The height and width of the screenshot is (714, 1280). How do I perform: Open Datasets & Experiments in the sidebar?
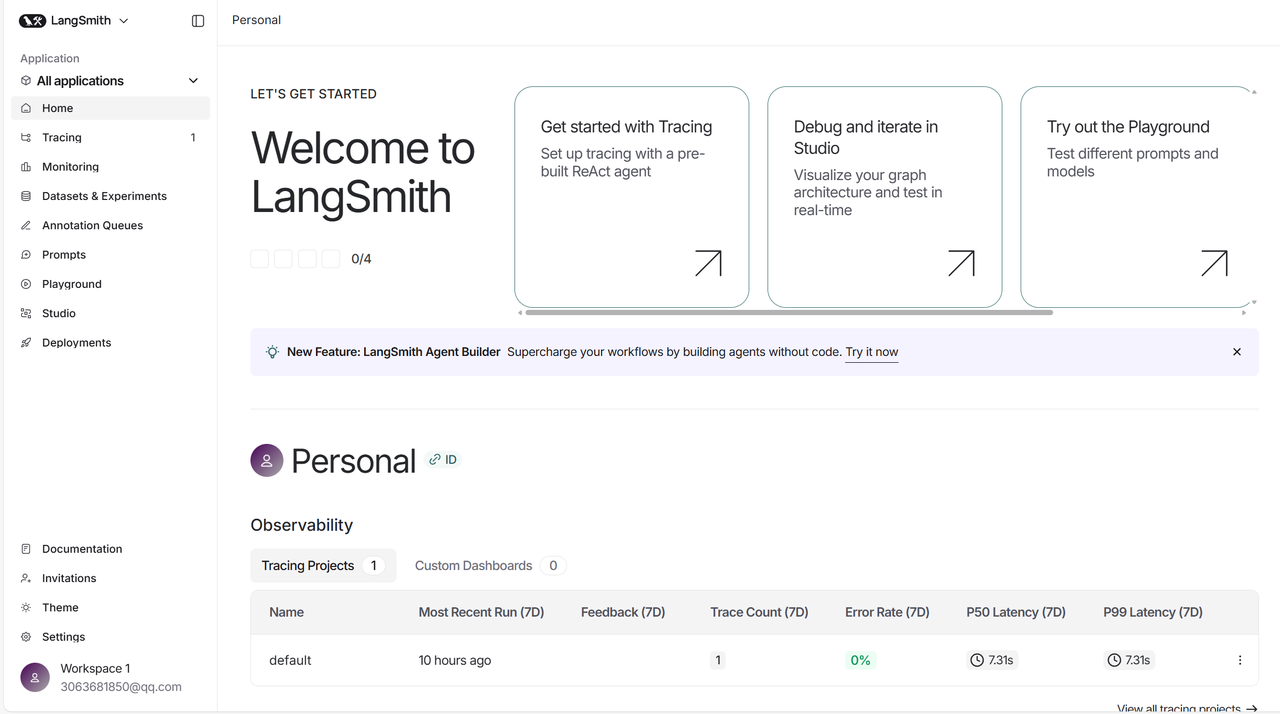[x=110, y=196]
